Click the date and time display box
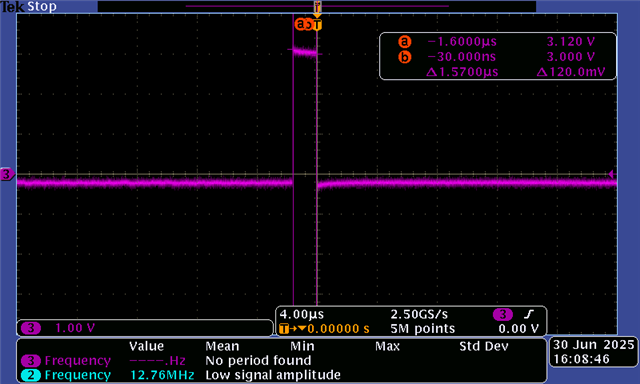The image size is (640, 384). tap(593, 352)
